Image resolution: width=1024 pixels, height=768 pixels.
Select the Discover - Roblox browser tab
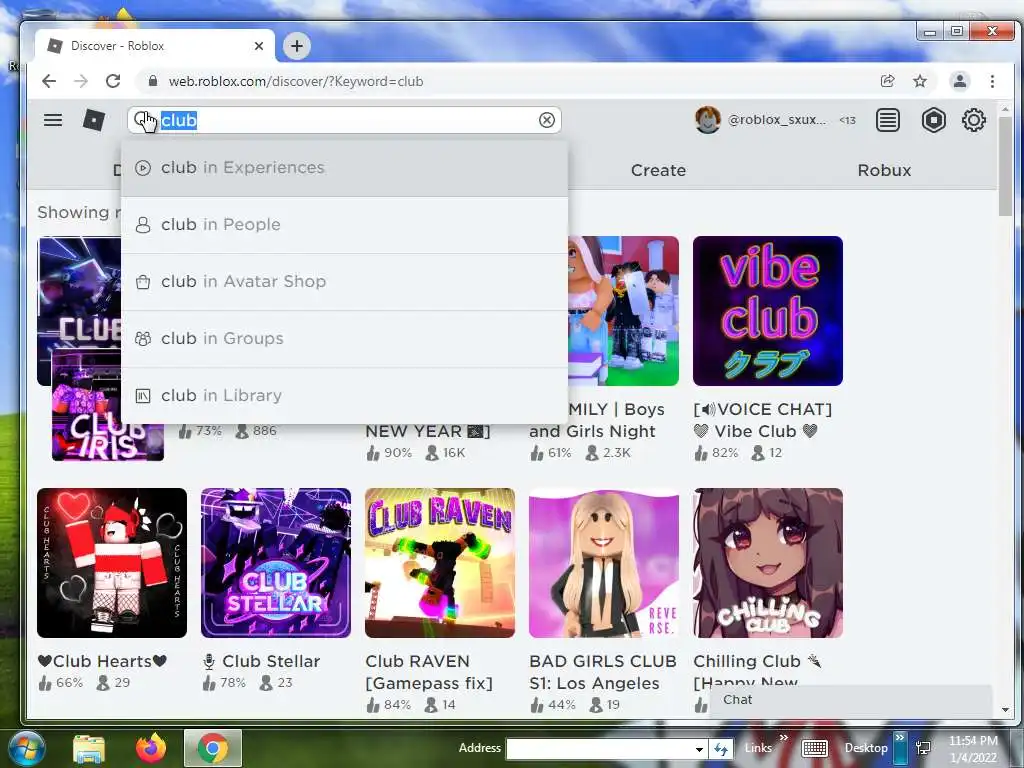coord(155,46)
